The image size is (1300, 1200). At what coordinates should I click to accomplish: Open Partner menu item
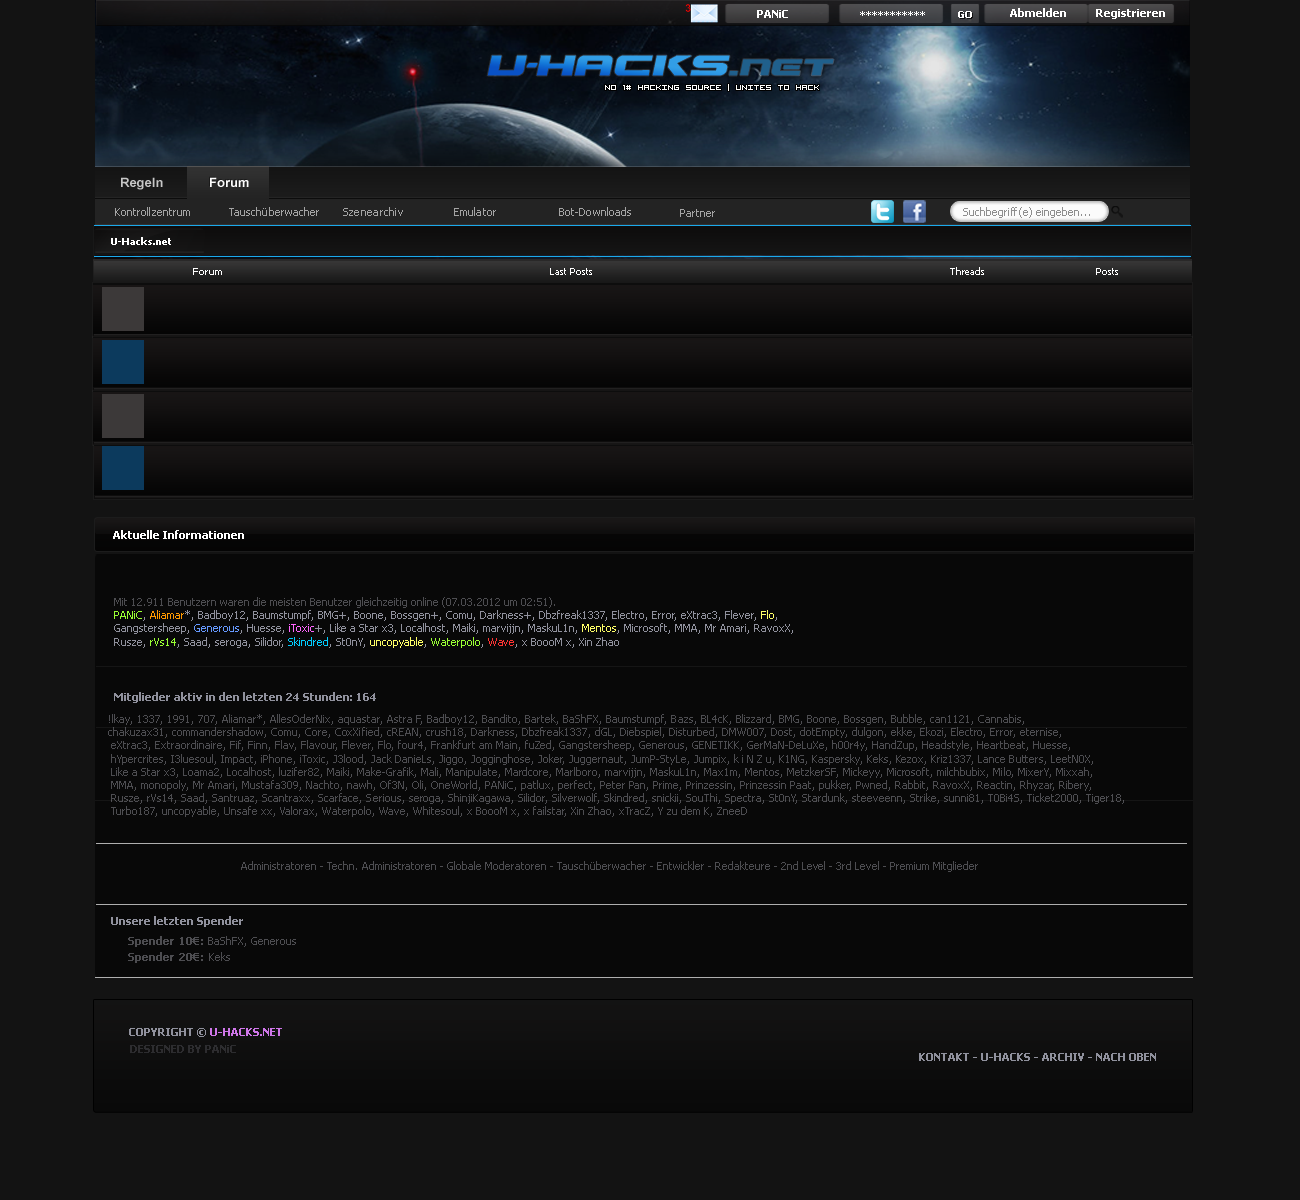tap(697, 213)
